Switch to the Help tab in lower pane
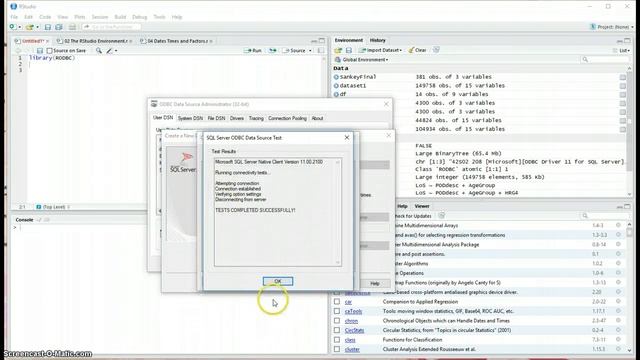The image size is (640, 360). point(402,206)
